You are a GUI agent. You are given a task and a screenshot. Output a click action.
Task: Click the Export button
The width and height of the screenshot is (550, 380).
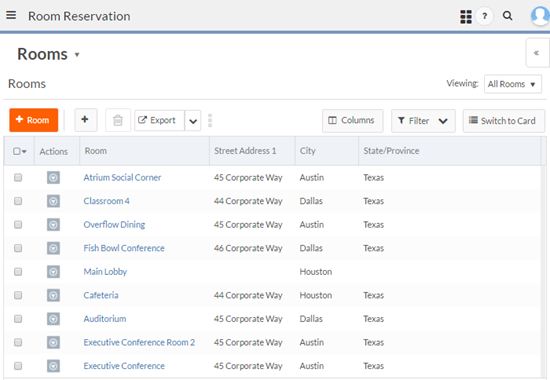tap(160, 121)
